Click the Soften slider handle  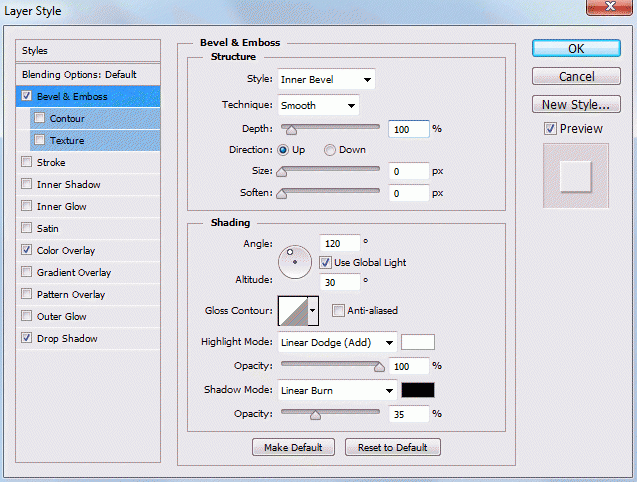click(282, 194)
